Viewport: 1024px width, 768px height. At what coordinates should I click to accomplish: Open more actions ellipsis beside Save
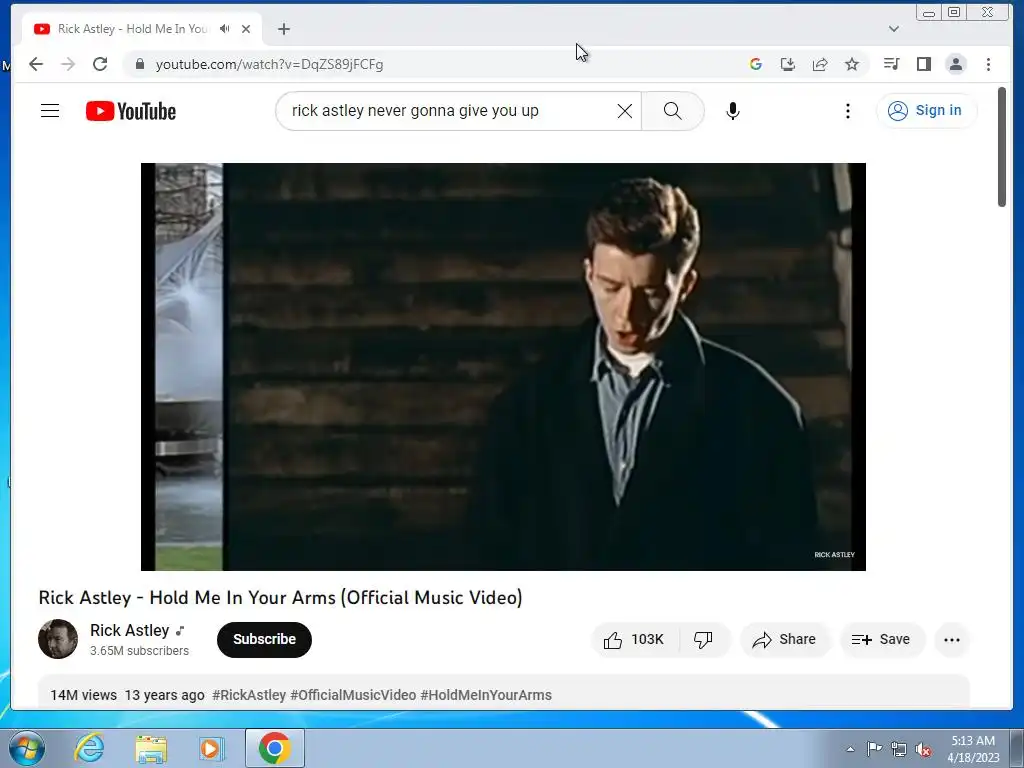point(952,639)
